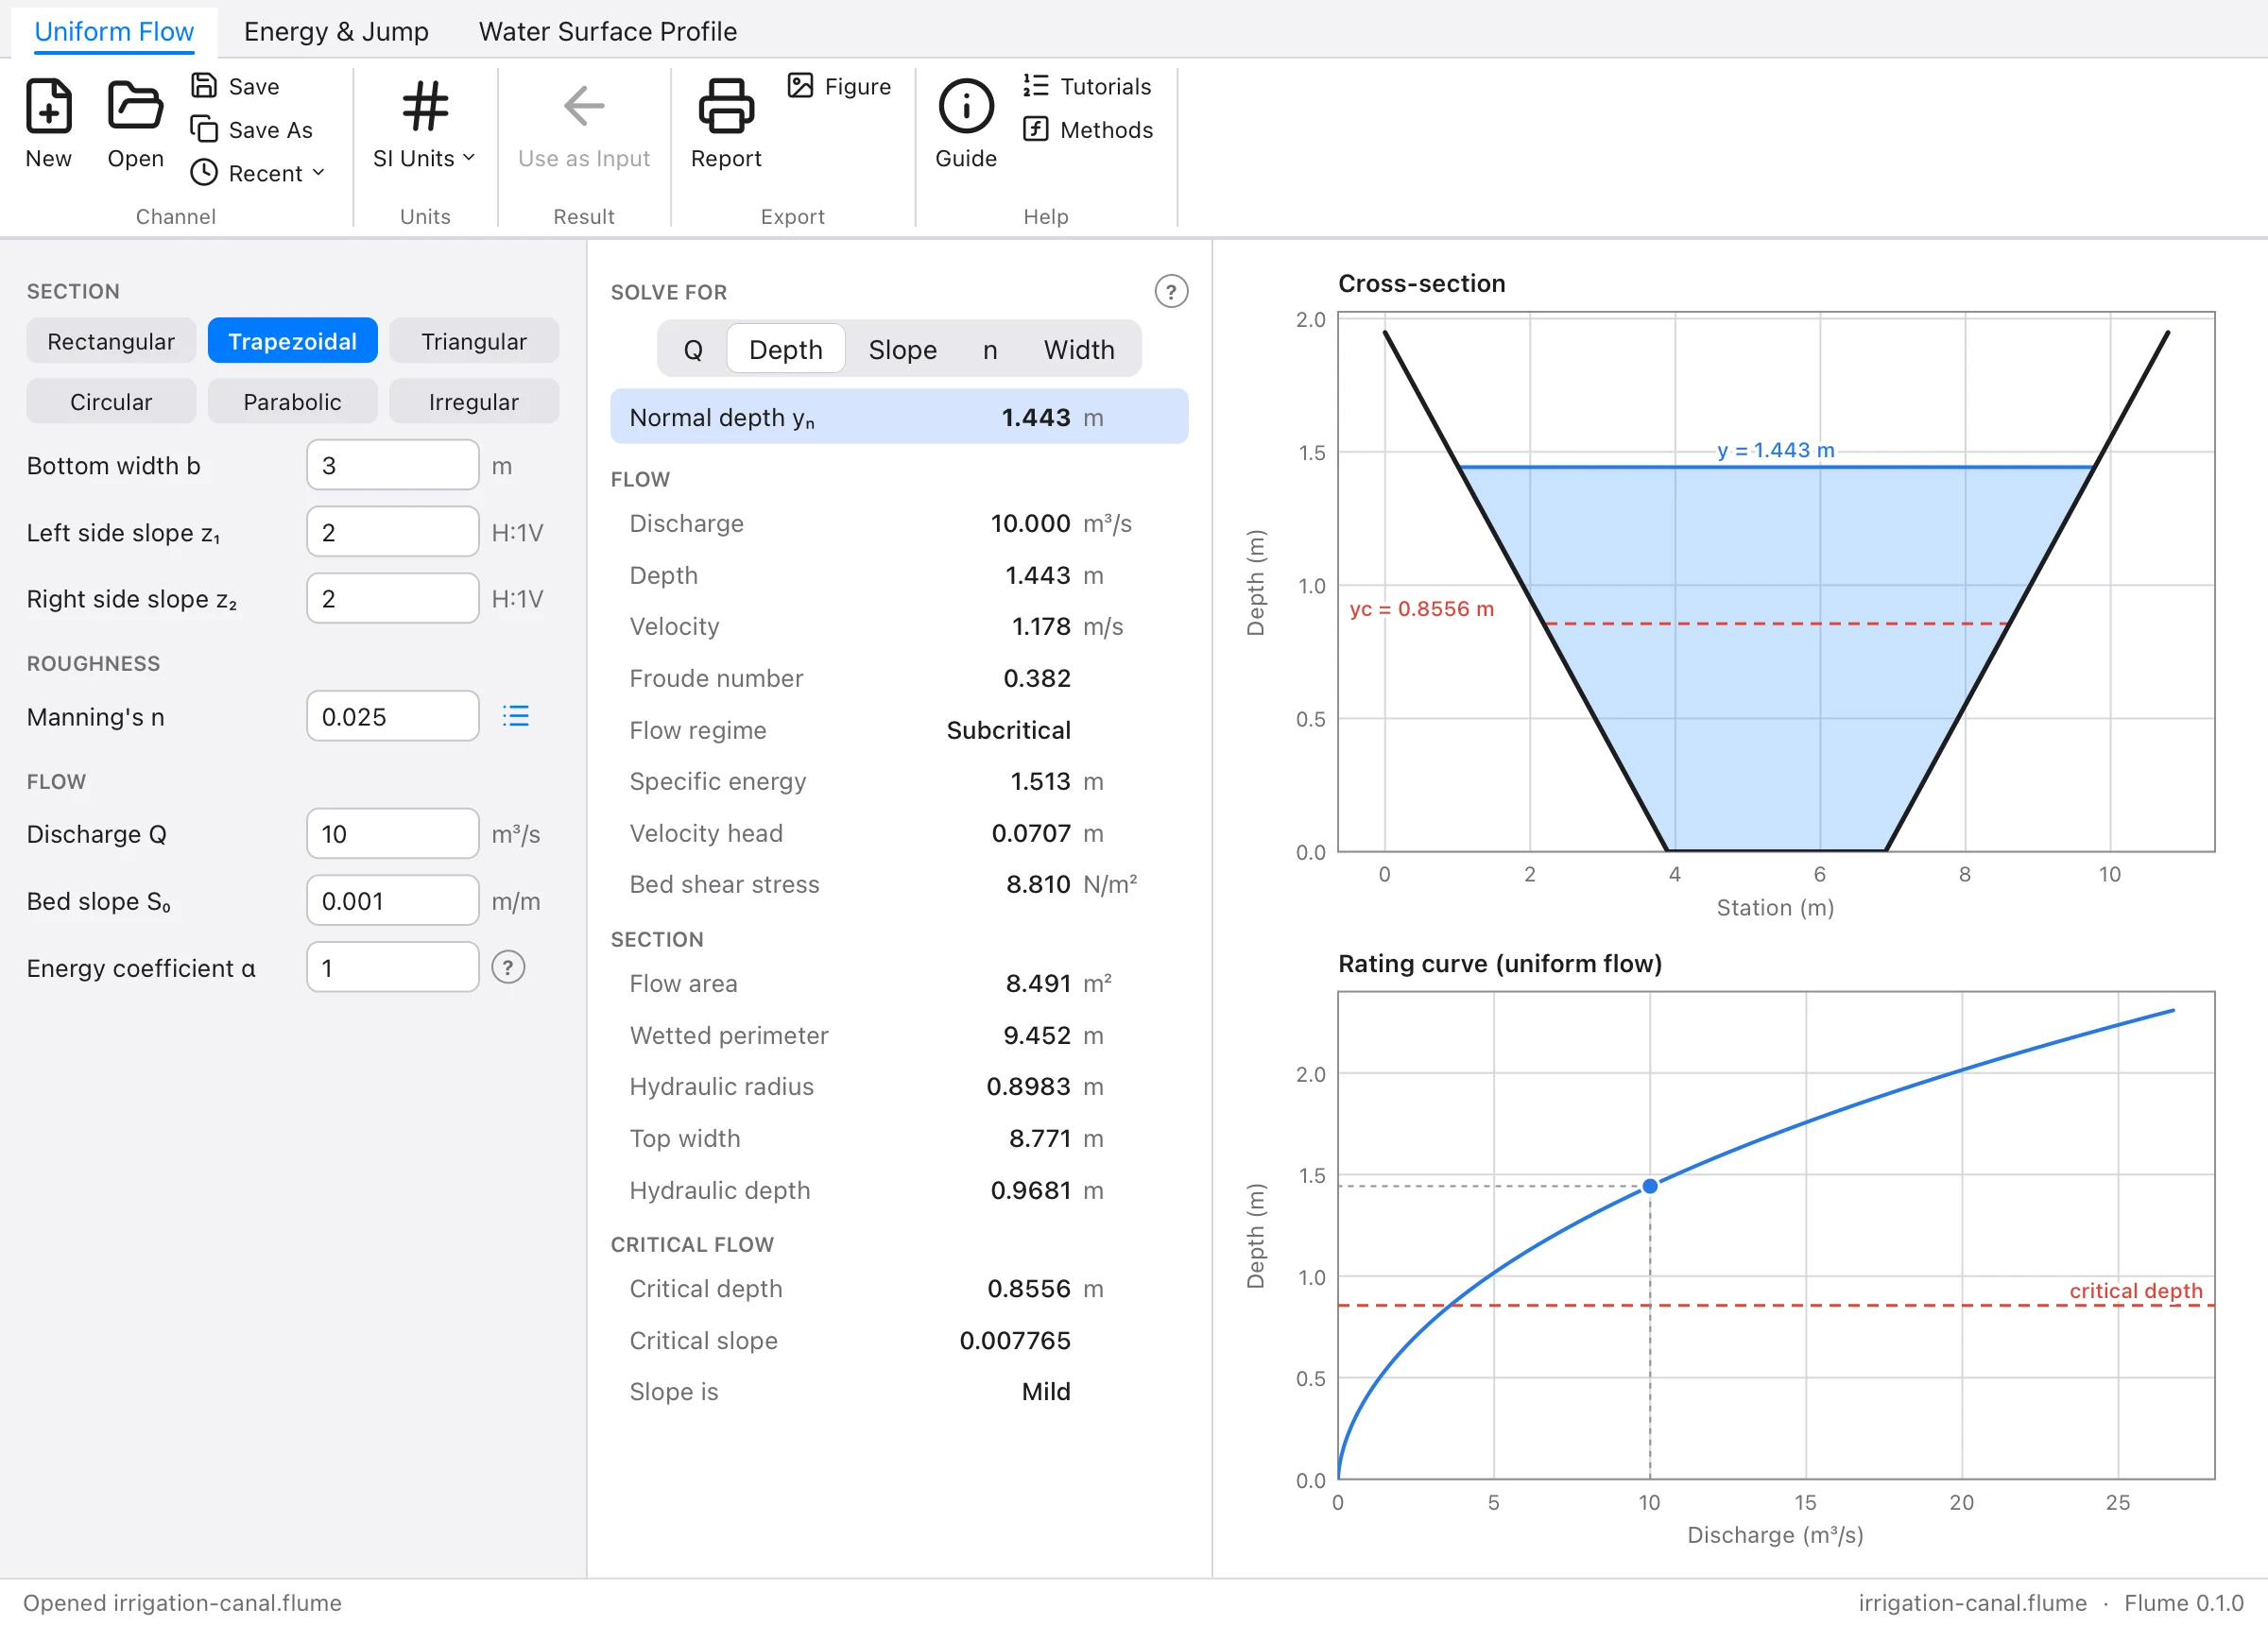2268x1625 pixels.
Task: Select the Trapezoidal section type
Action: pos(292,342)
